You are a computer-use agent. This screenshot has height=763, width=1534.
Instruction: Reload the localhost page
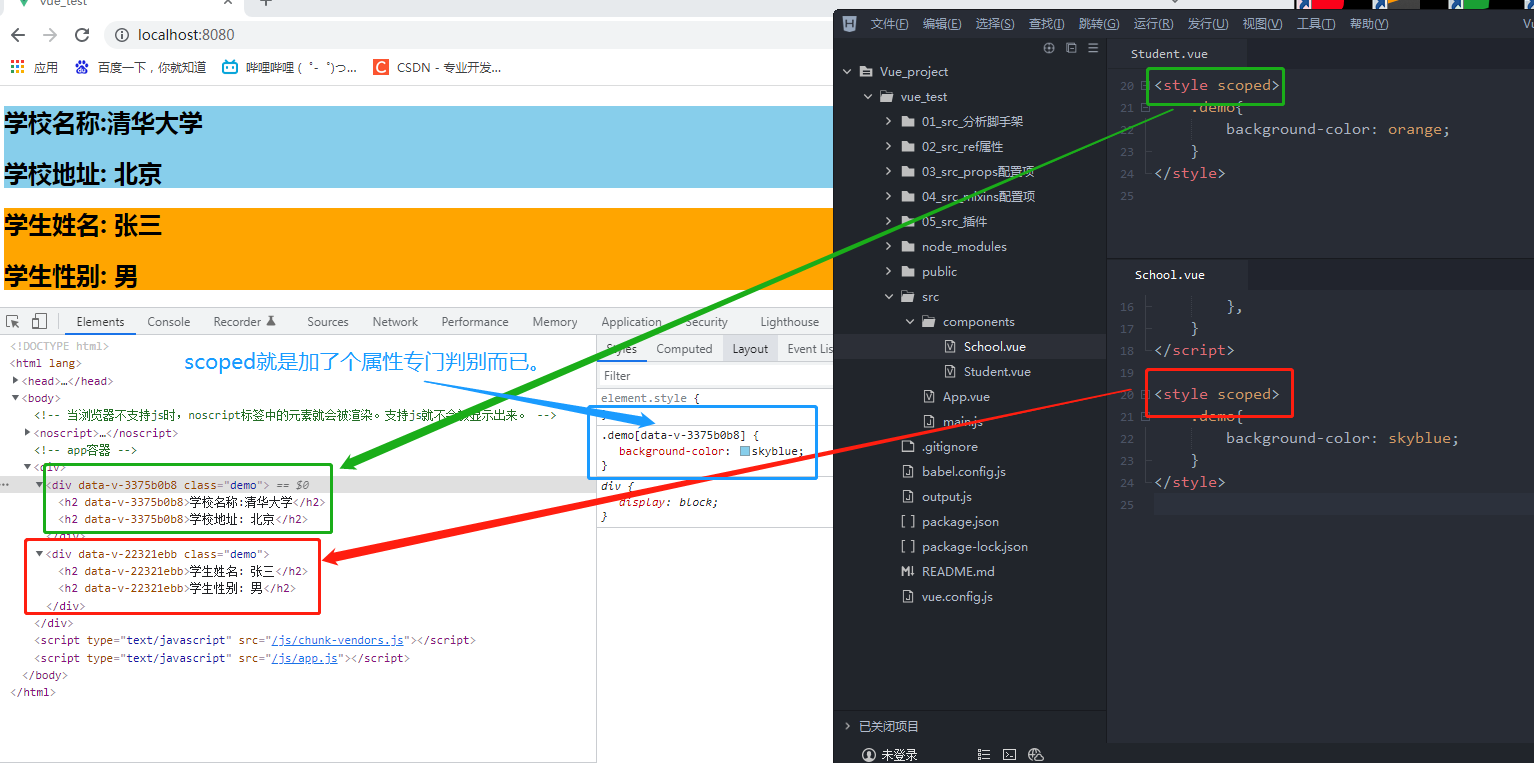pyautogui.click(x=82, y=35)
